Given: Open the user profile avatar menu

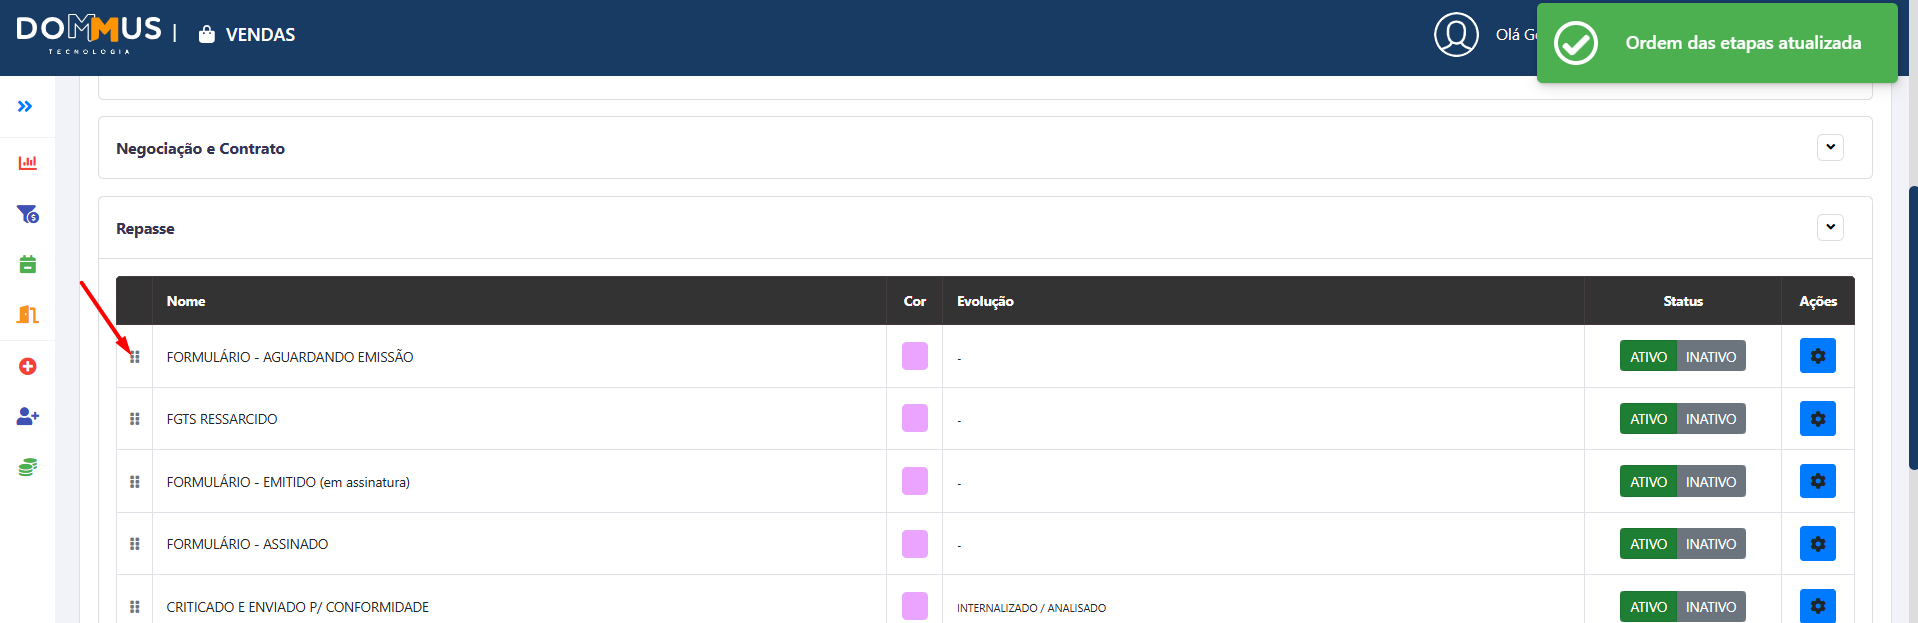Looking at the screenshot, I should (1456, 35).
